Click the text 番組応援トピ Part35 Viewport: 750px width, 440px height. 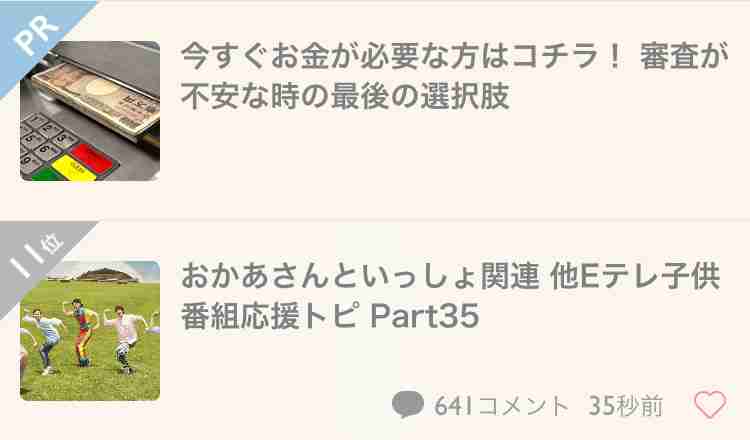pos(330,316)
